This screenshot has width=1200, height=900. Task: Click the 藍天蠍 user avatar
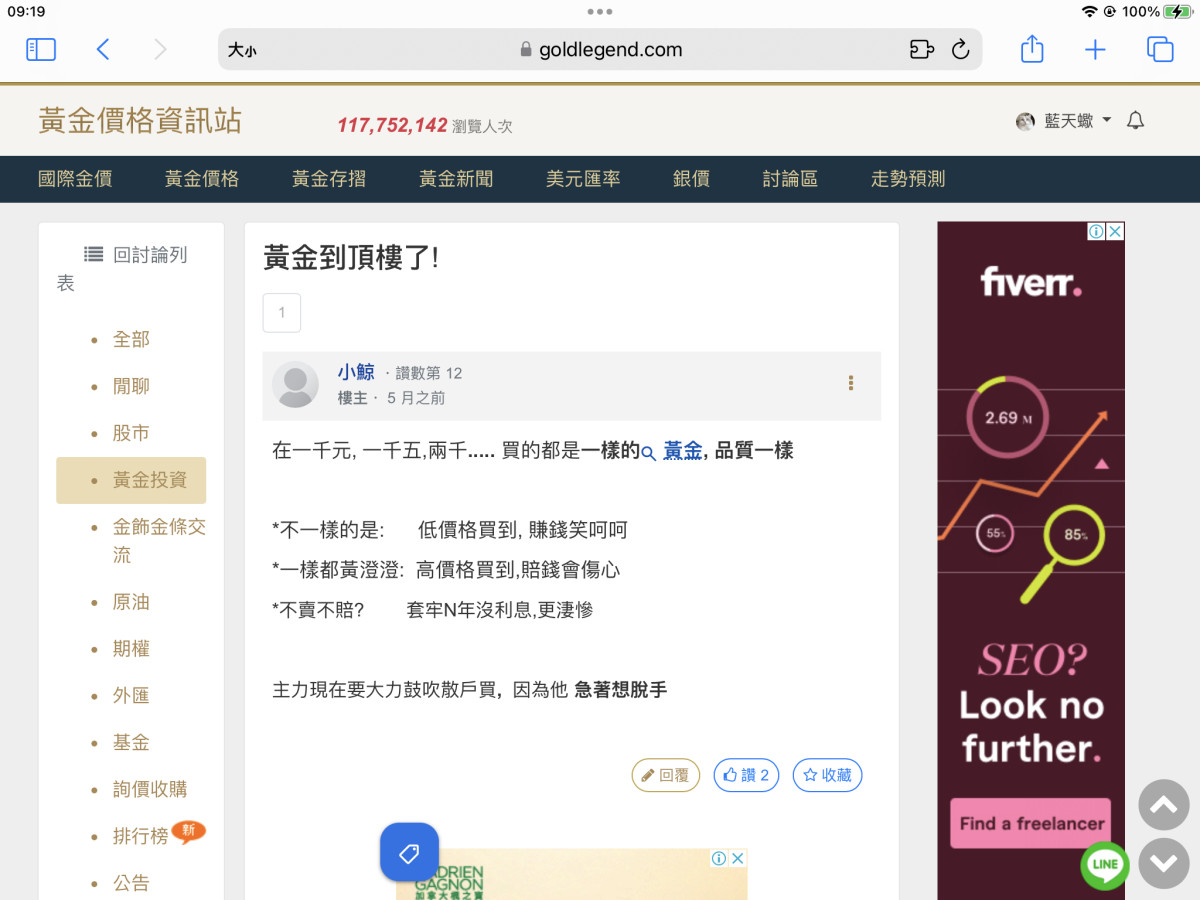(x=1025, y=121)
